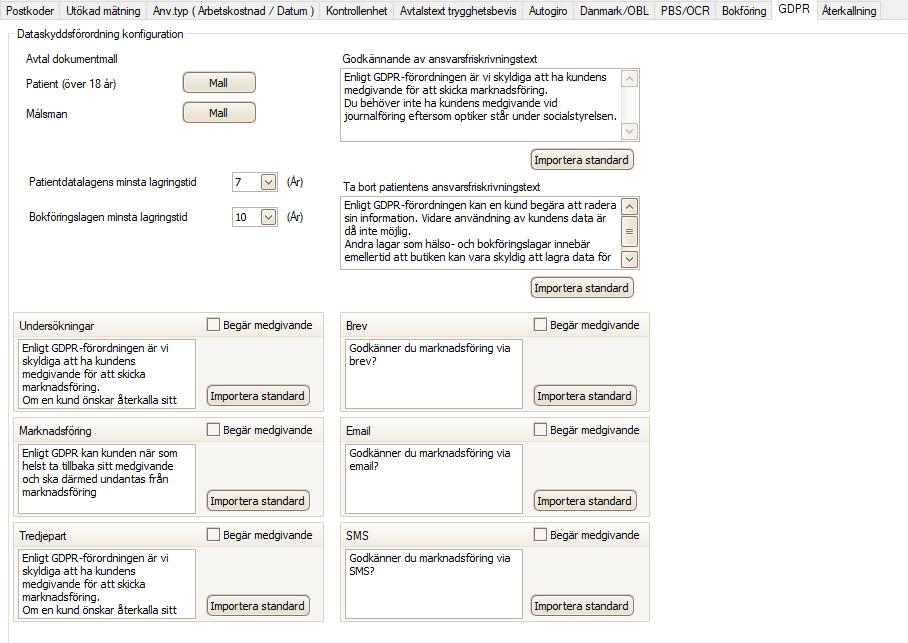This screenshot has width=908, height=643.
Task: Expand Patientdatalagens minsta lagringstid dropdown
Action: click(268, 182)
